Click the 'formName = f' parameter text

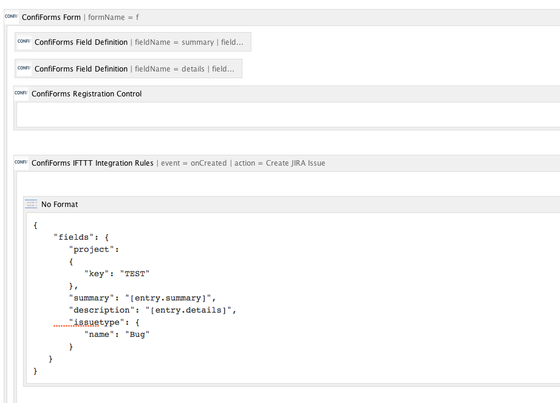[x=113, y=17]
